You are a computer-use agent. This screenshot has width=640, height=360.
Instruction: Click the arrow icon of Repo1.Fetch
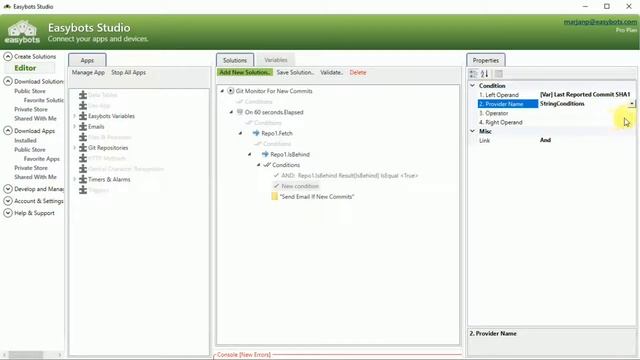[256, 133]
